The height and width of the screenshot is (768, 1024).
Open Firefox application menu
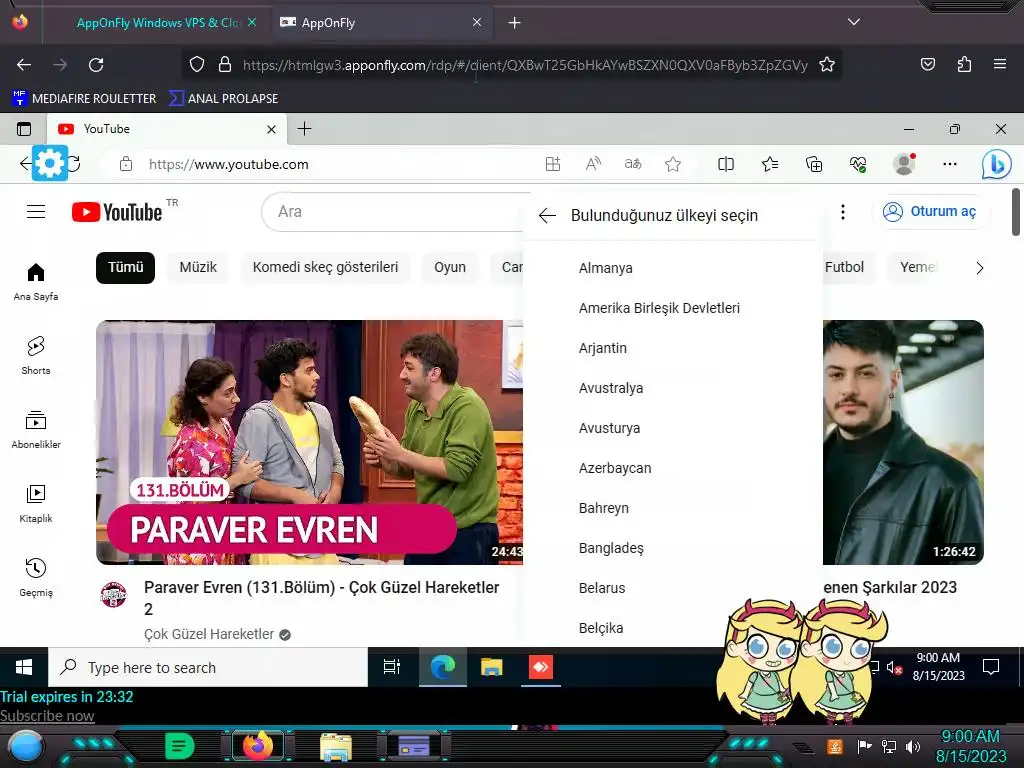(1000, 65)
